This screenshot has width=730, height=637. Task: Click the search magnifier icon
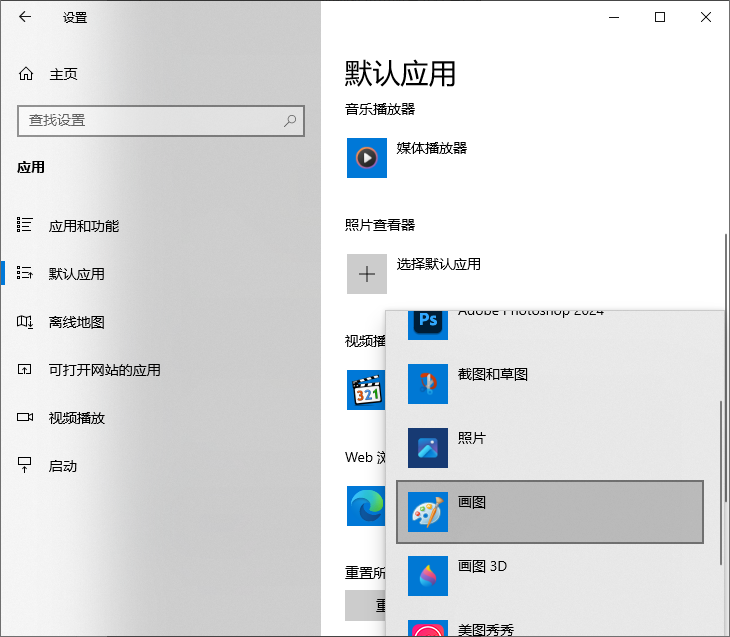pyautogui.click(x=290, y=121)
